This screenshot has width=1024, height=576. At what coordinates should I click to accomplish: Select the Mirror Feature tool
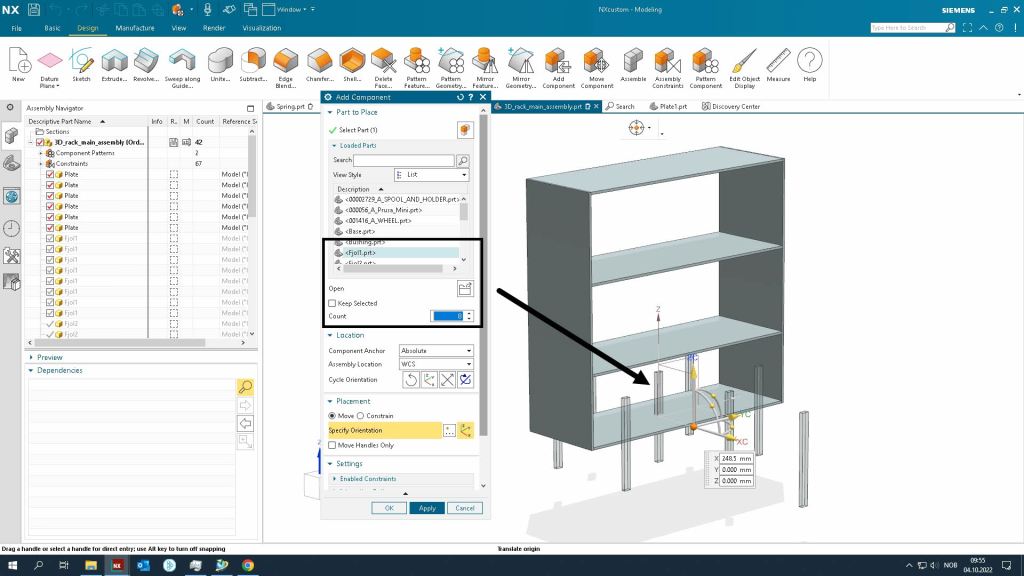coord(484,63)
